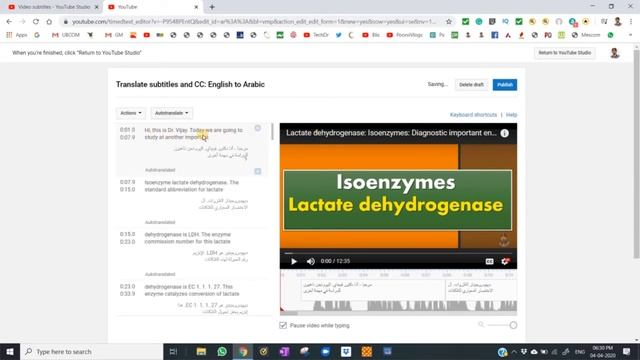Open browser profile avatar in toolbar

[618, 22]
